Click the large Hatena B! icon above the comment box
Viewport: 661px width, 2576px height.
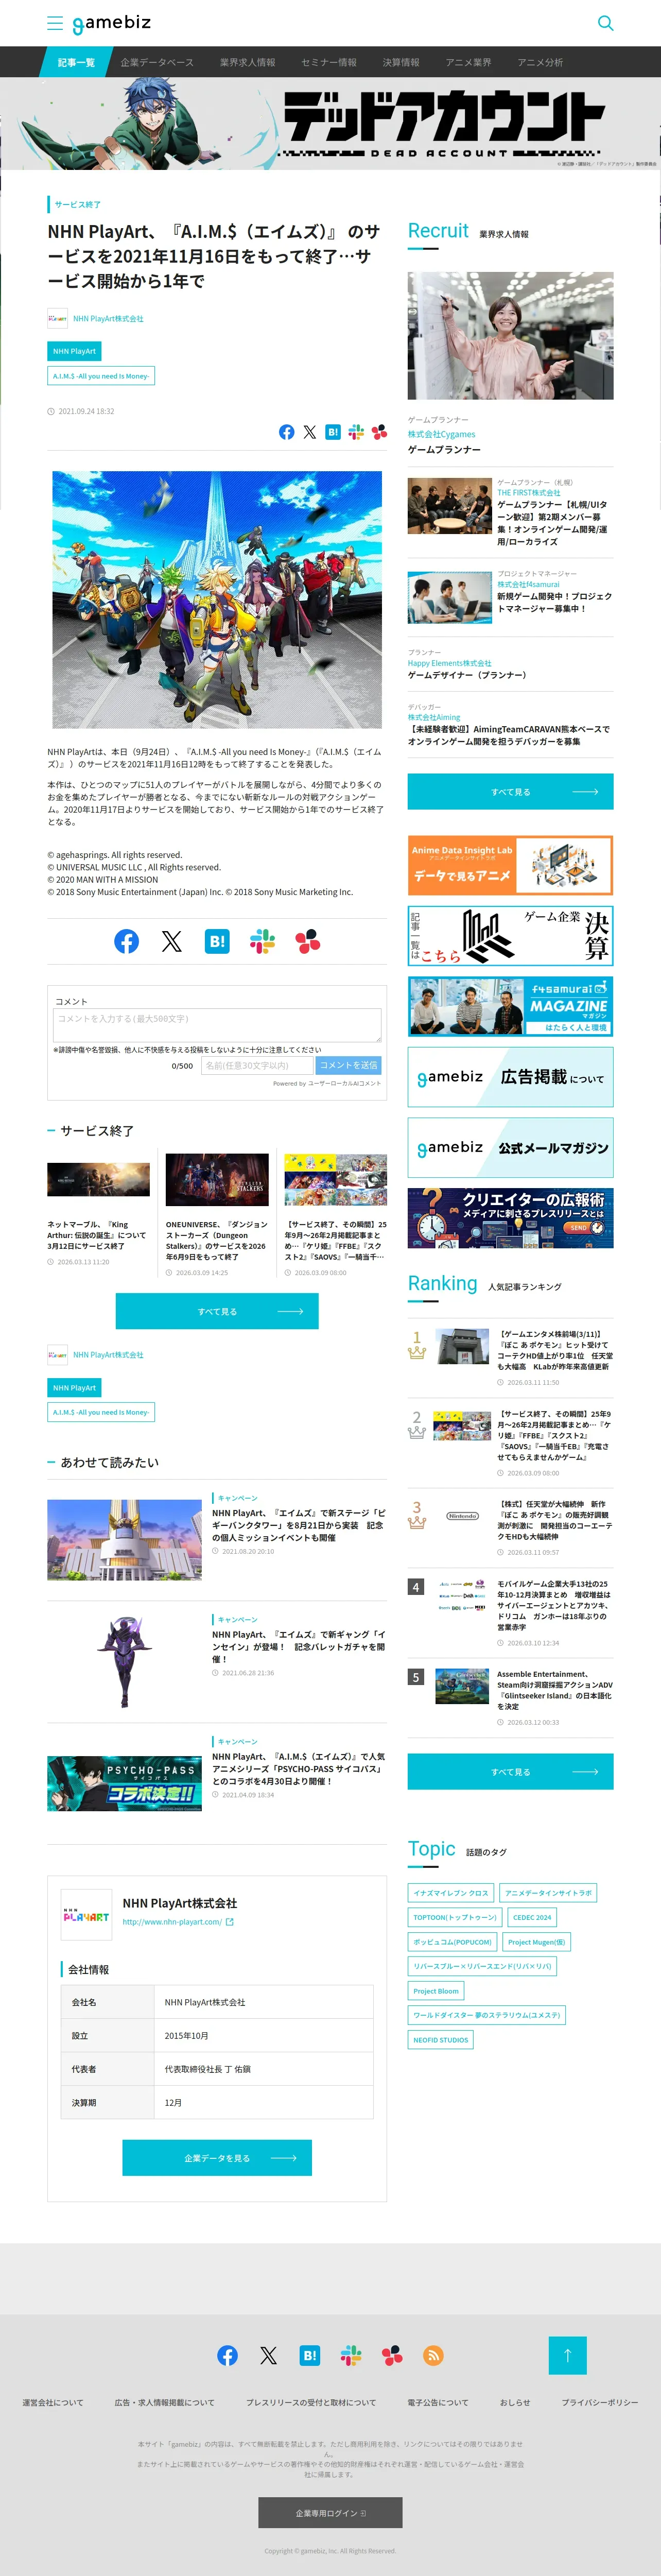pyautogui.click(x=217, y=941)
